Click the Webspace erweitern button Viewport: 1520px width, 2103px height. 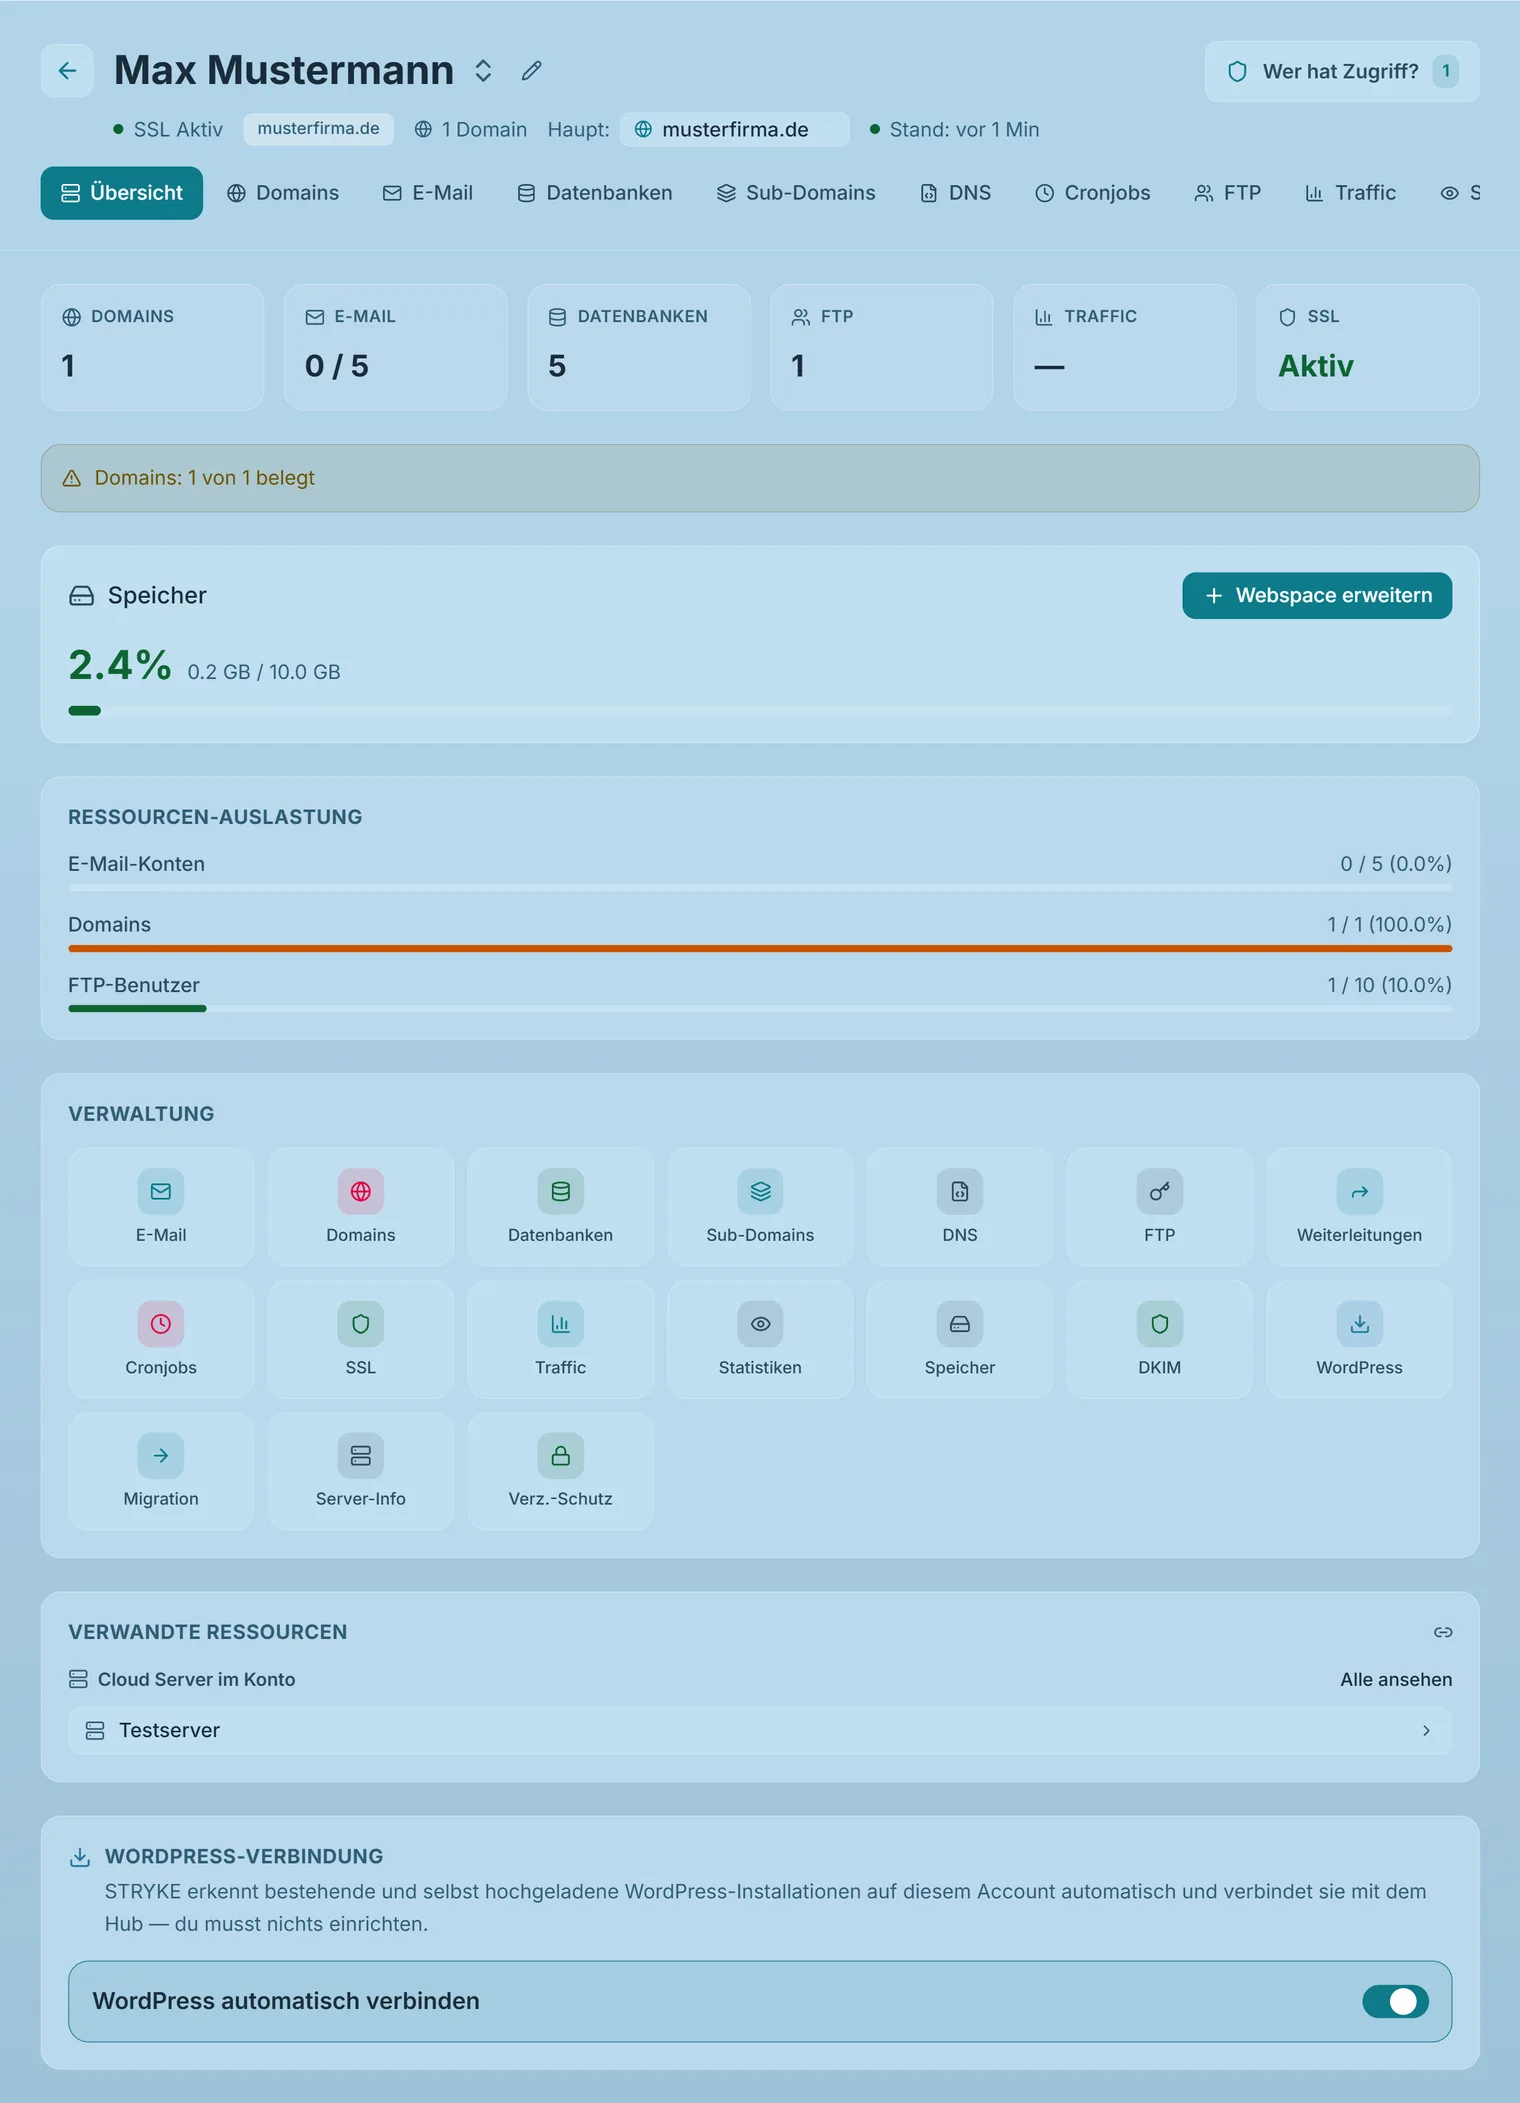pos(1317,596)
